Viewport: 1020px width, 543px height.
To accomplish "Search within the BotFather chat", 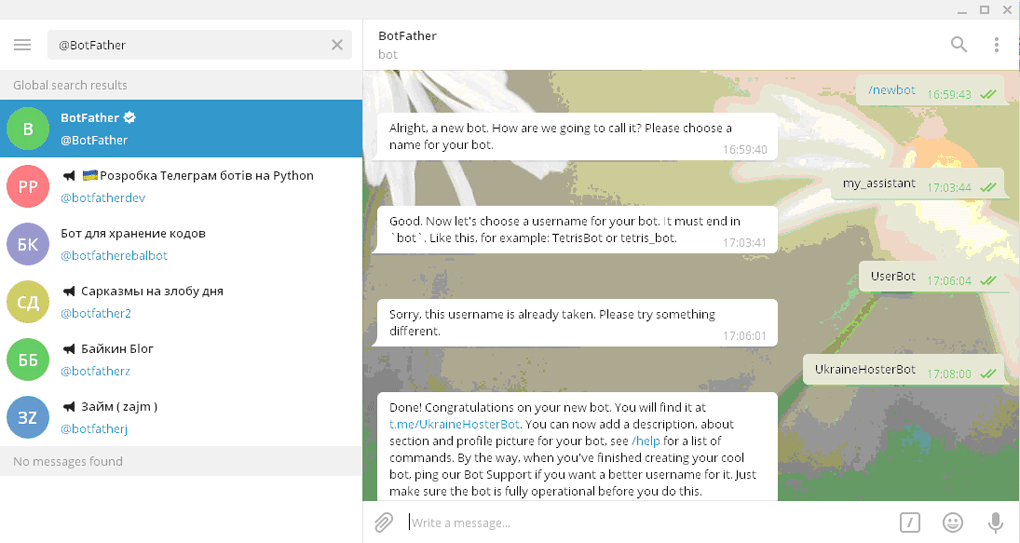I will pos(958,44).
